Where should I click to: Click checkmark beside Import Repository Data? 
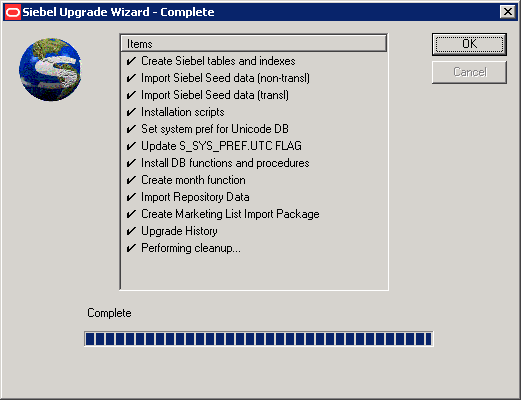click(x=131, y=197)
